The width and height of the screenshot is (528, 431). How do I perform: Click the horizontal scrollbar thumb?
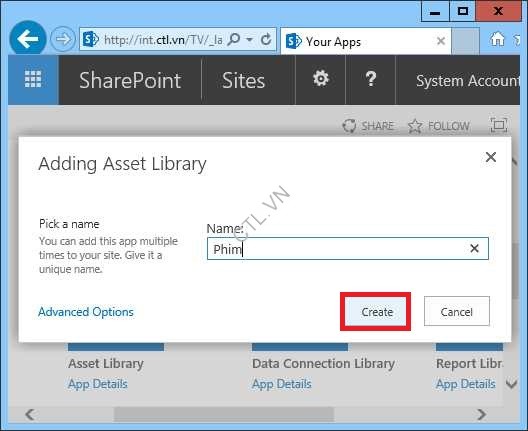pyautogui.click(x=224, y=414)
